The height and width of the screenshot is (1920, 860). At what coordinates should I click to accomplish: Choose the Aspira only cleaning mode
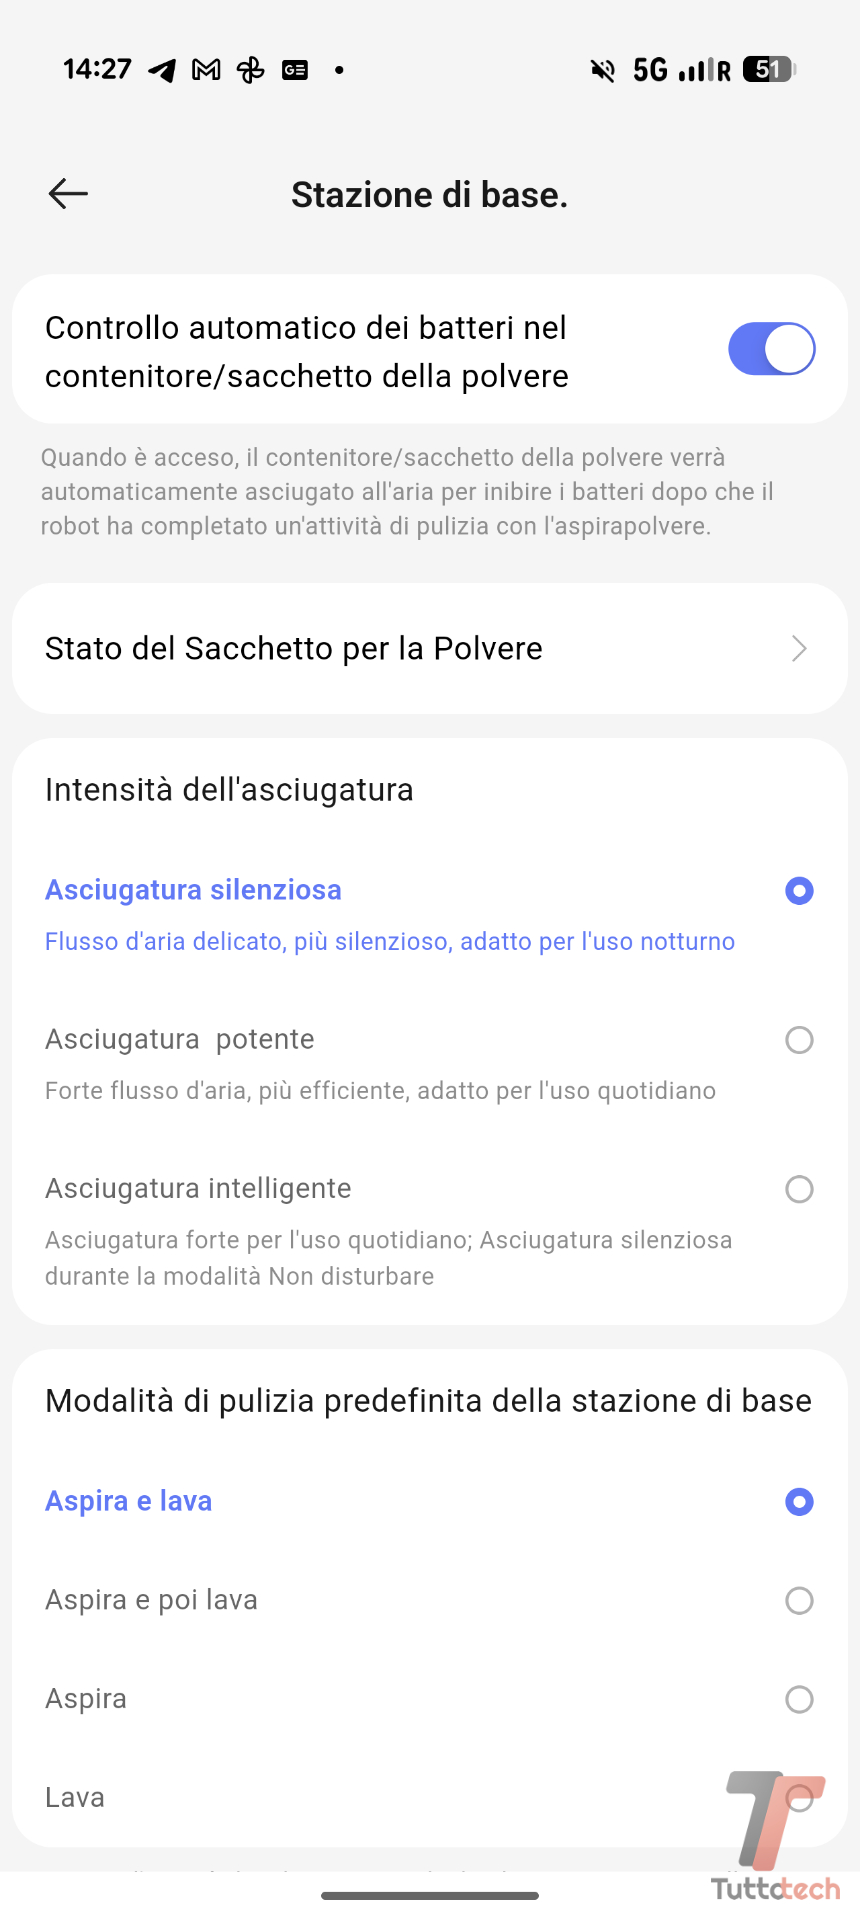799,1699
